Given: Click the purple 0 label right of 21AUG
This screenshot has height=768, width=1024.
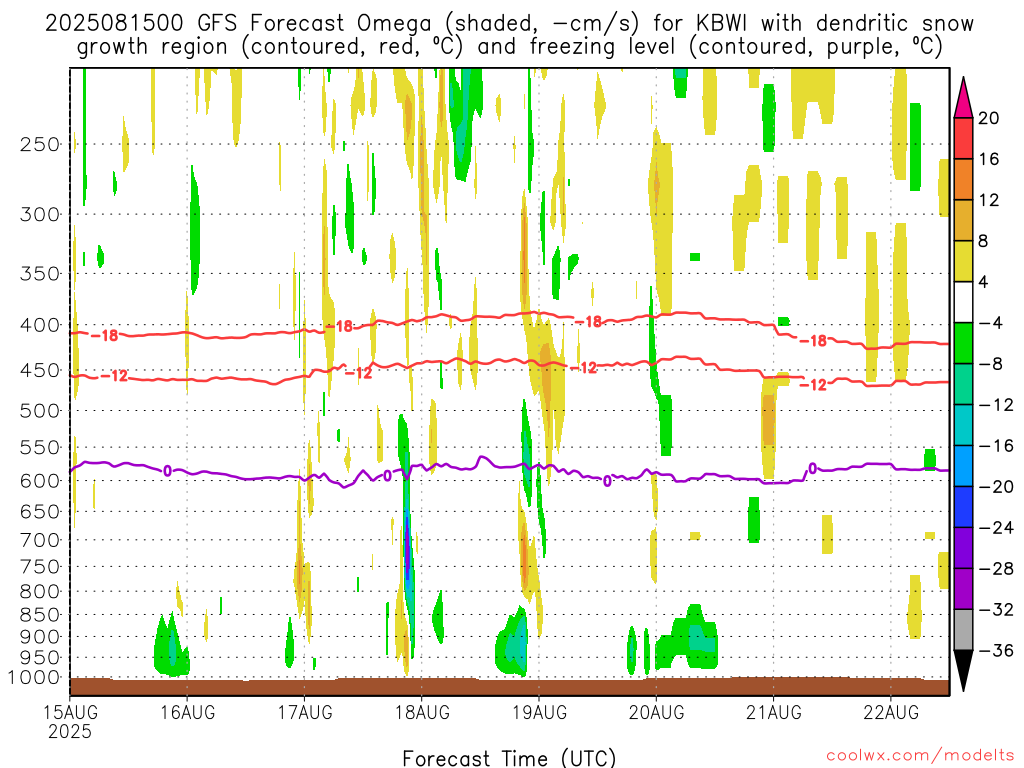Looking at the screenshot, I should click(812, 468).
